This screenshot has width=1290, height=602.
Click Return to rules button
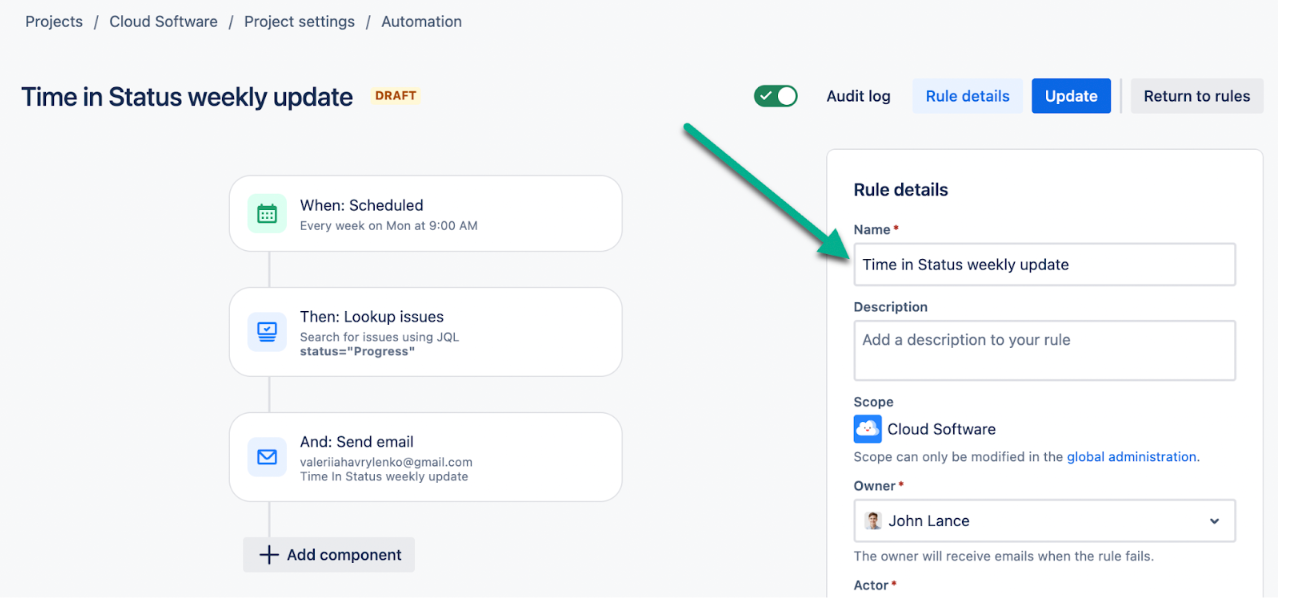coord(1196,96)
